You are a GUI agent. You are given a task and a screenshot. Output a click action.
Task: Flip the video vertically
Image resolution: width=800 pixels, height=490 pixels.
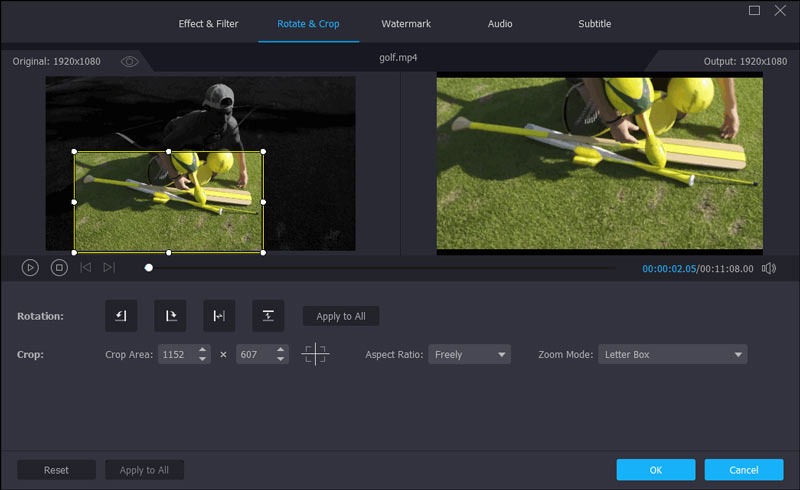point(268,316)
